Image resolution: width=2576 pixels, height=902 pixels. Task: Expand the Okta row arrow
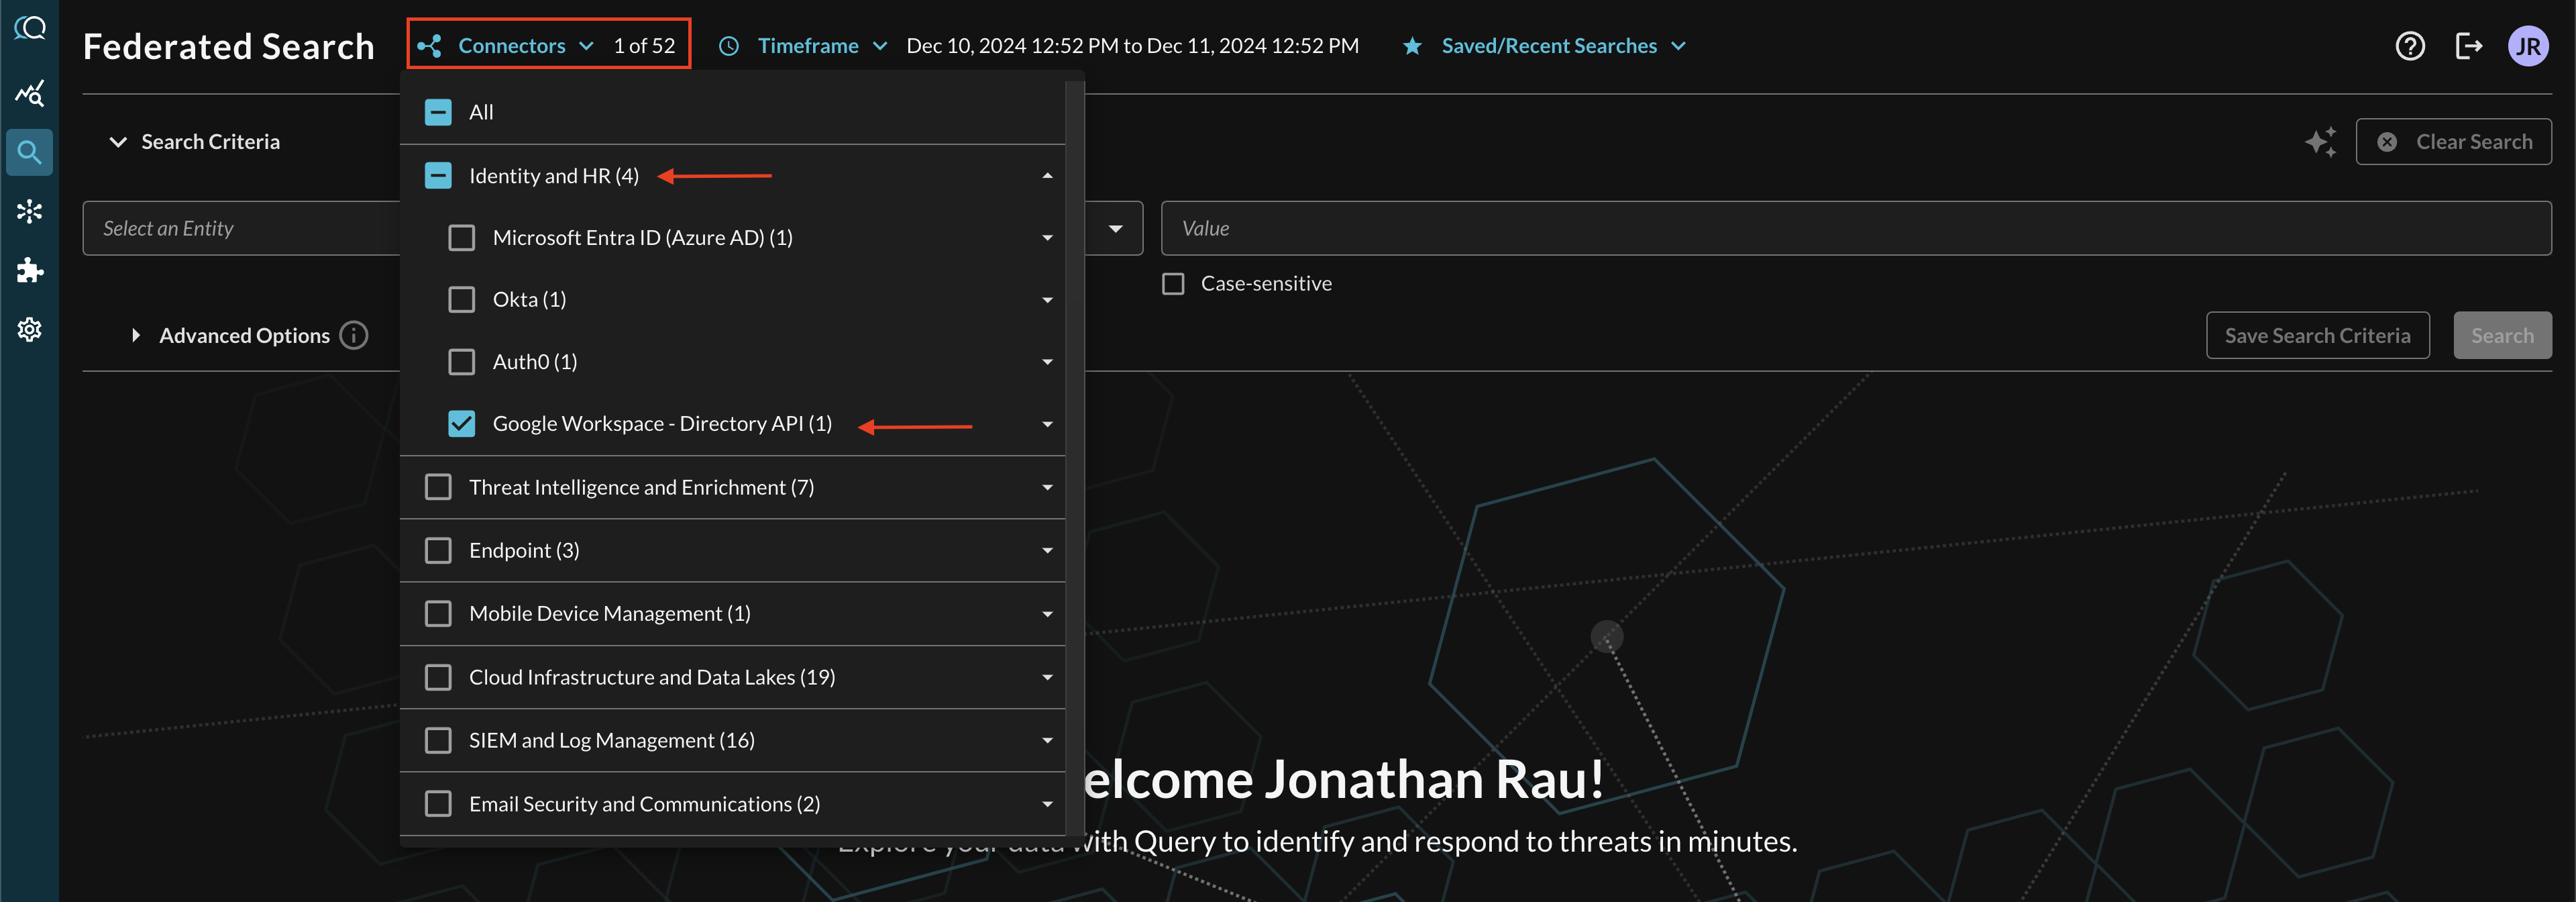1047,300
